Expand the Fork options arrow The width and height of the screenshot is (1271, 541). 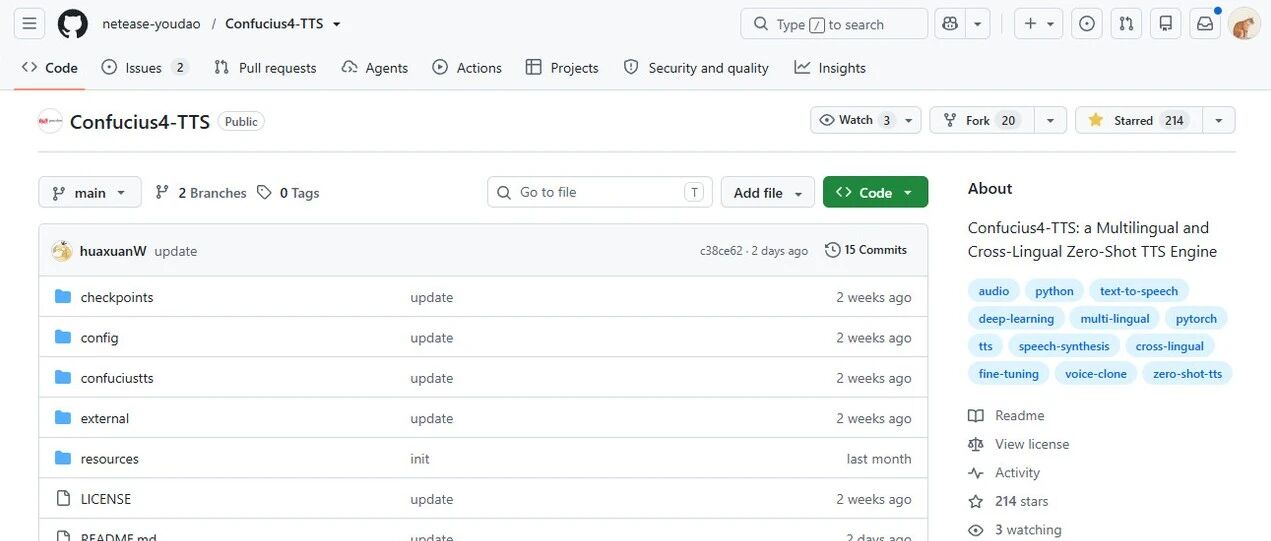click(x=1050, y=120)
